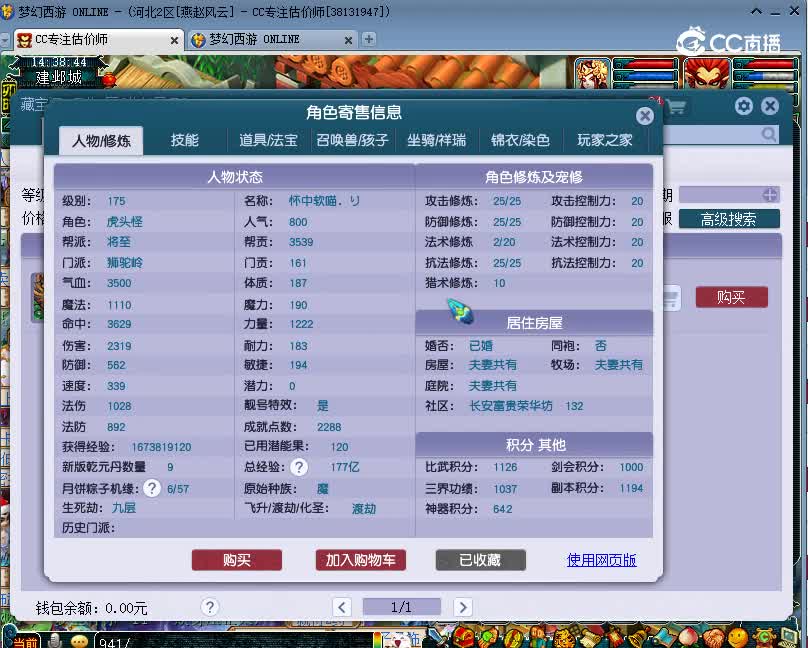Close the 角色寄售信息 dialog
Viewport: 808px width, 648px height.
[645, 116]
